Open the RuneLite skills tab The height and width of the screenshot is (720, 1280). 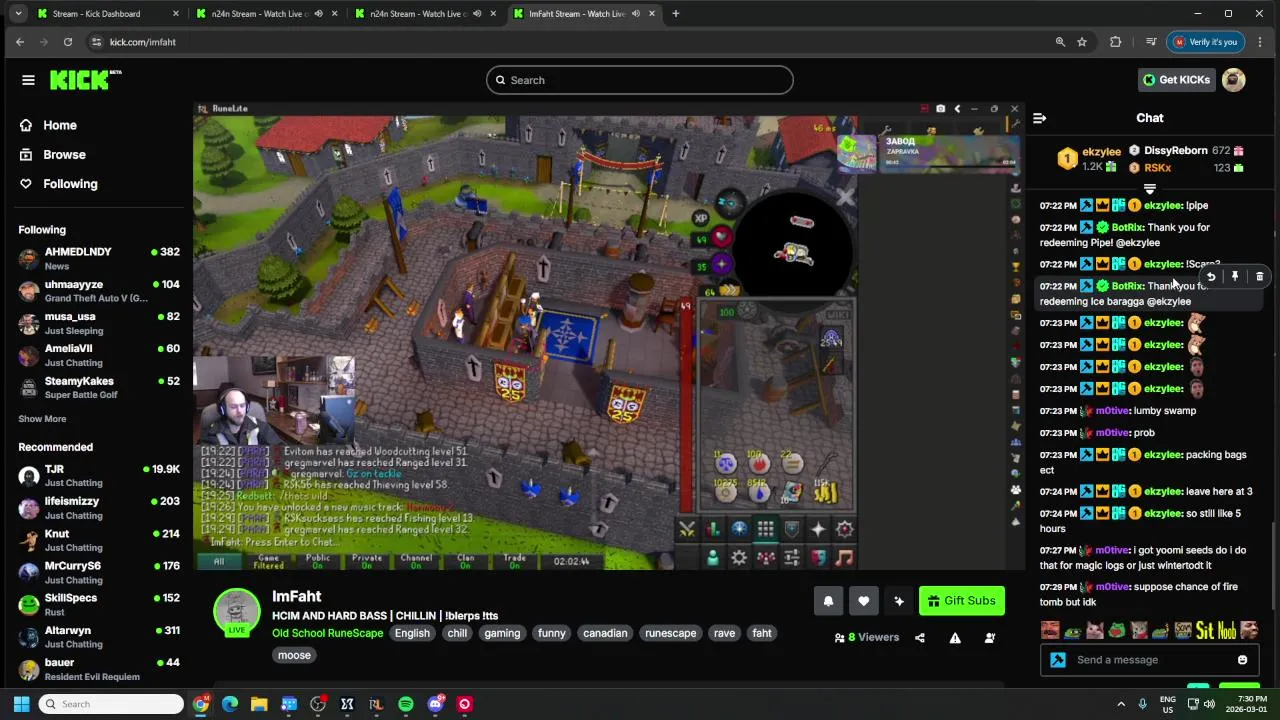pyautogui.click(x=713, y=529)
